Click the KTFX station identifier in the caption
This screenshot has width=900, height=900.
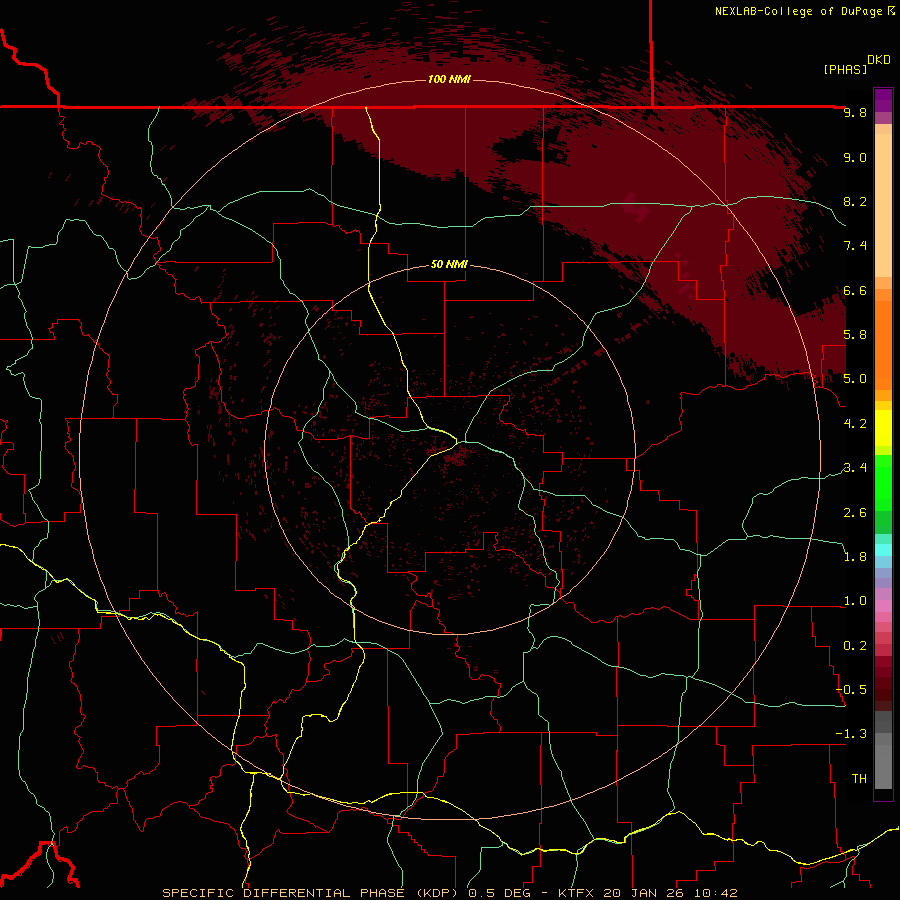[x=576, y=893]
